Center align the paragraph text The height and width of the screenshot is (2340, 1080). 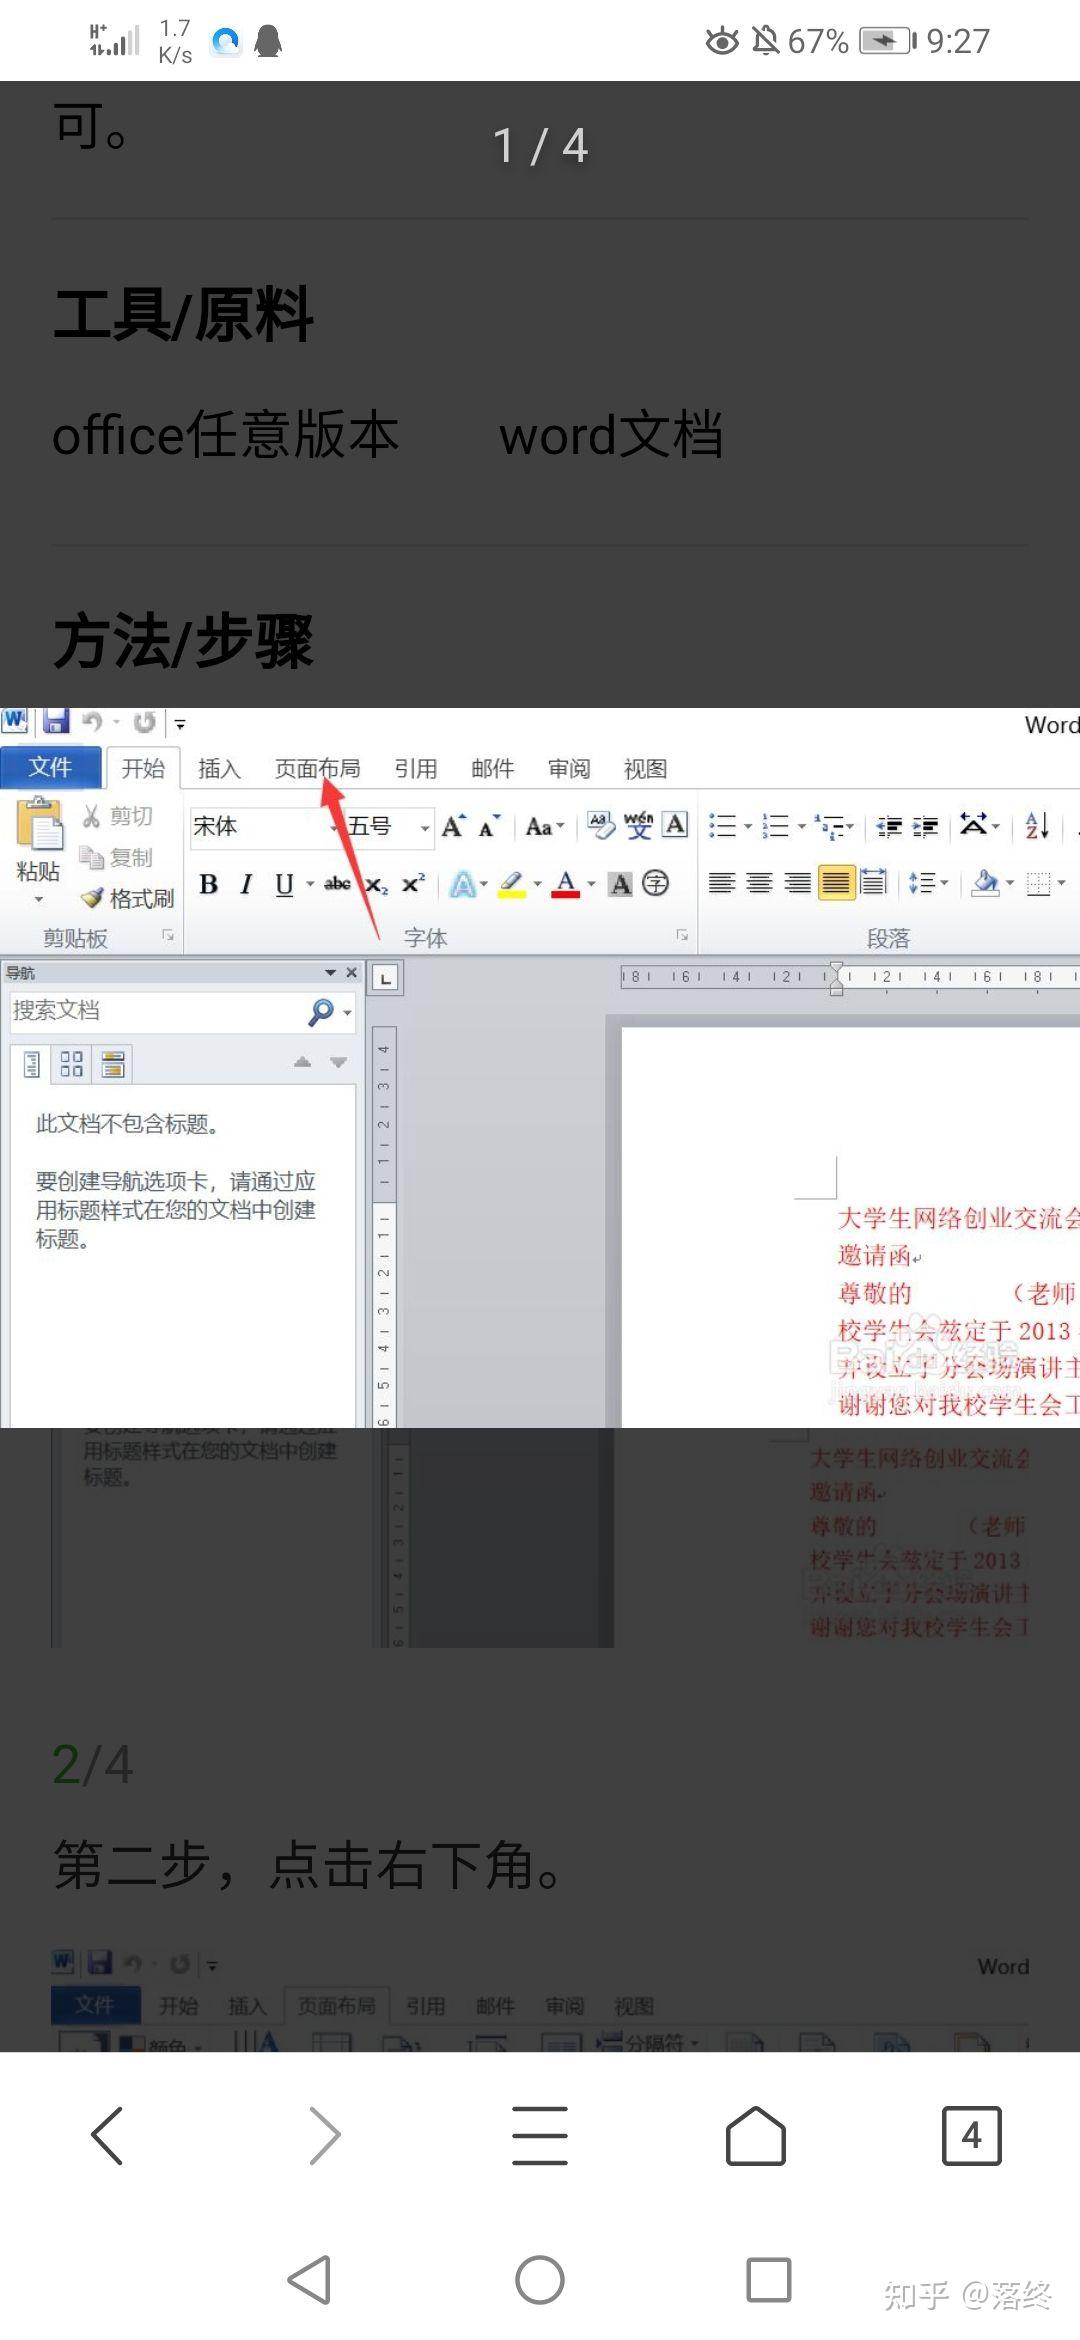(760, 883)
